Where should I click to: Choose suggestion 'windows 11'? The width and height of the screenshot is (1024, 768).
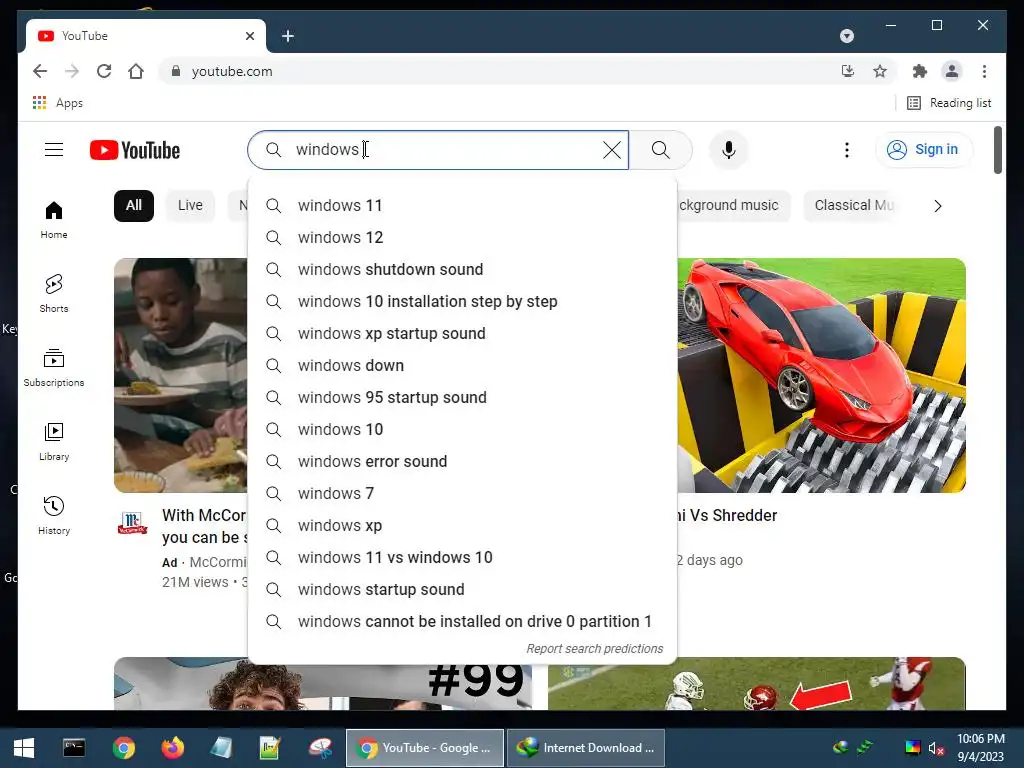[462, 206]
